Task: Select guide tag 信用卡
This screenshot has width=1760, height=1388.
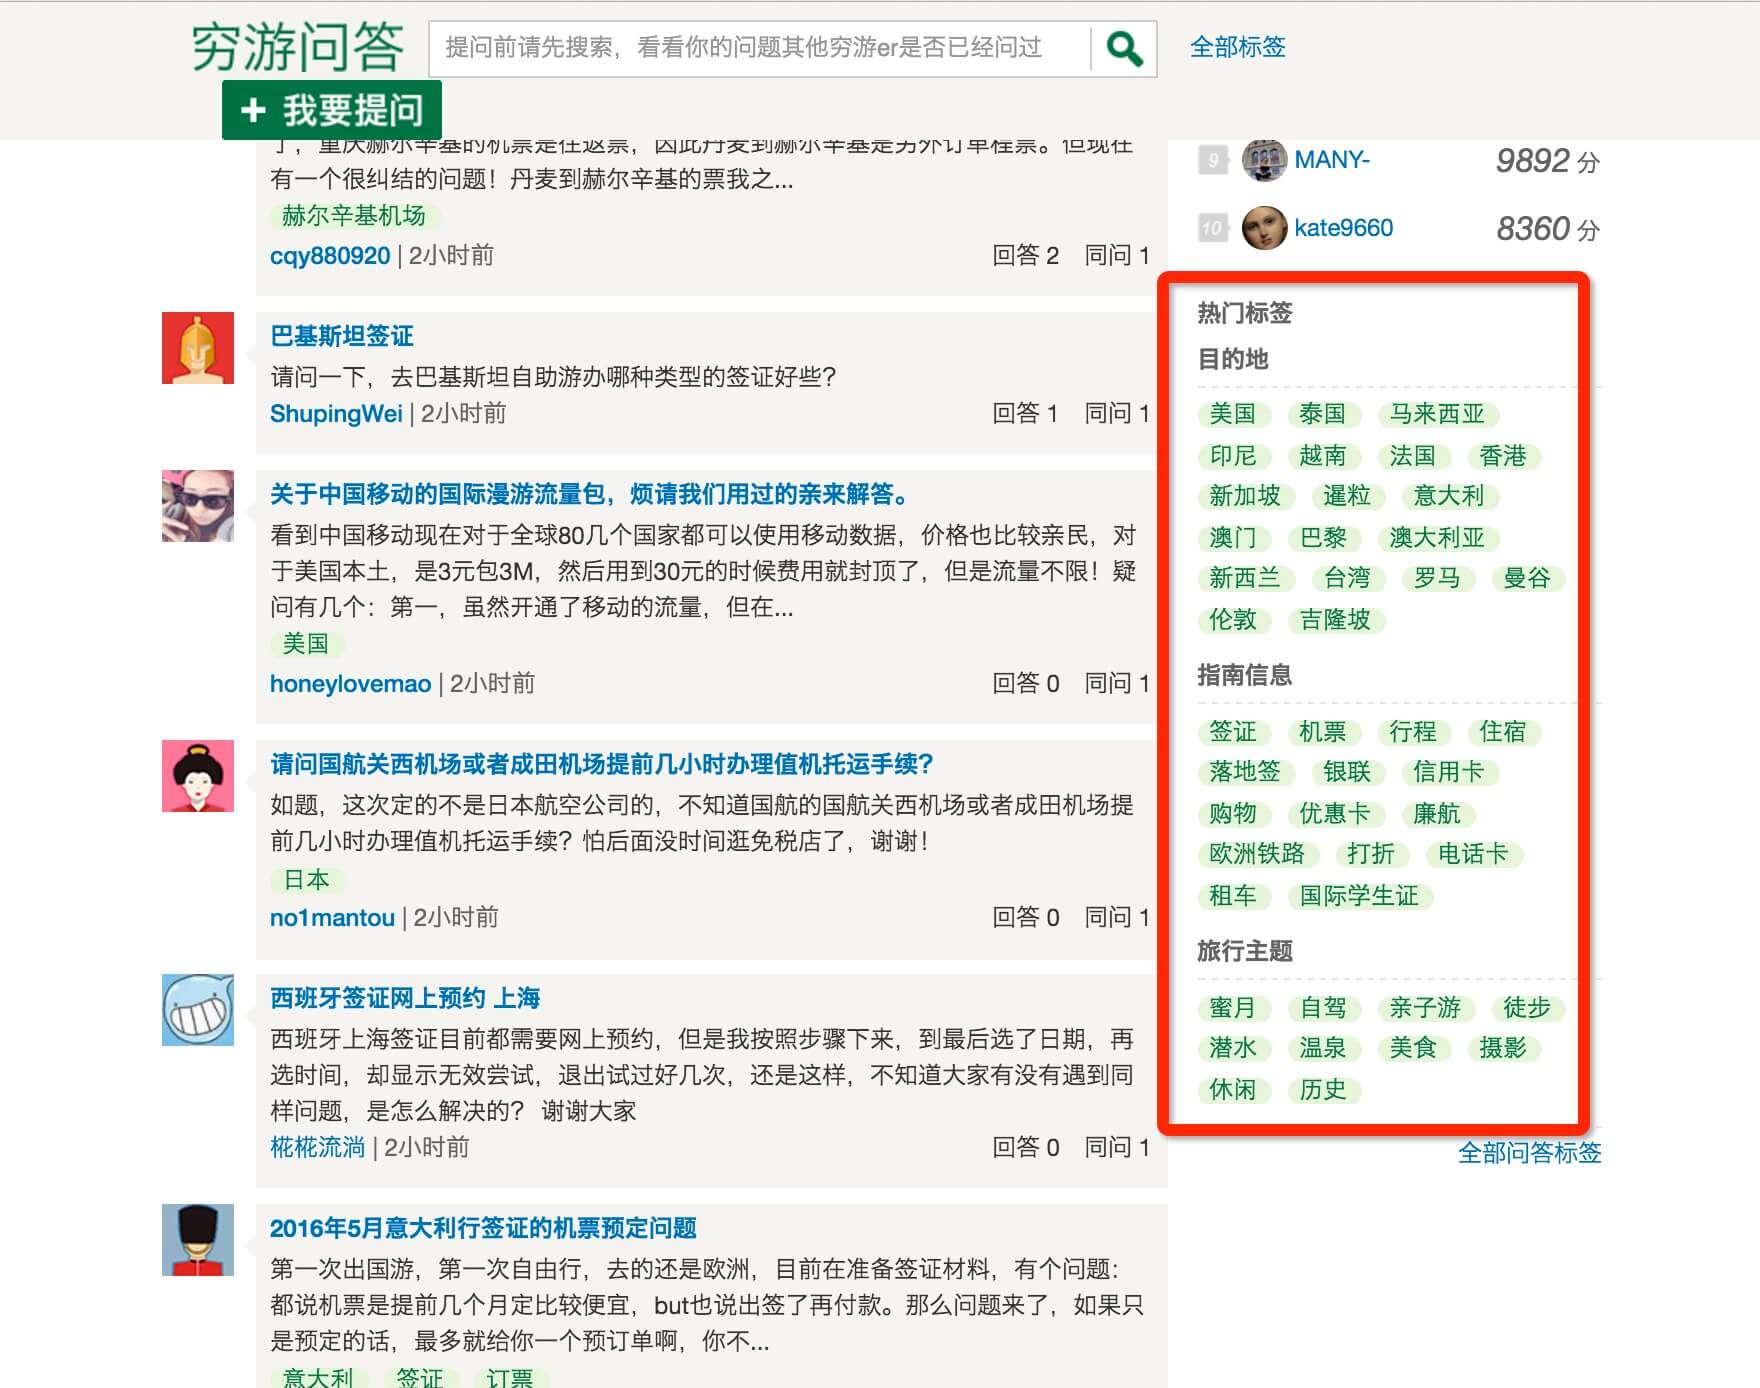Action: (1449, 772)
